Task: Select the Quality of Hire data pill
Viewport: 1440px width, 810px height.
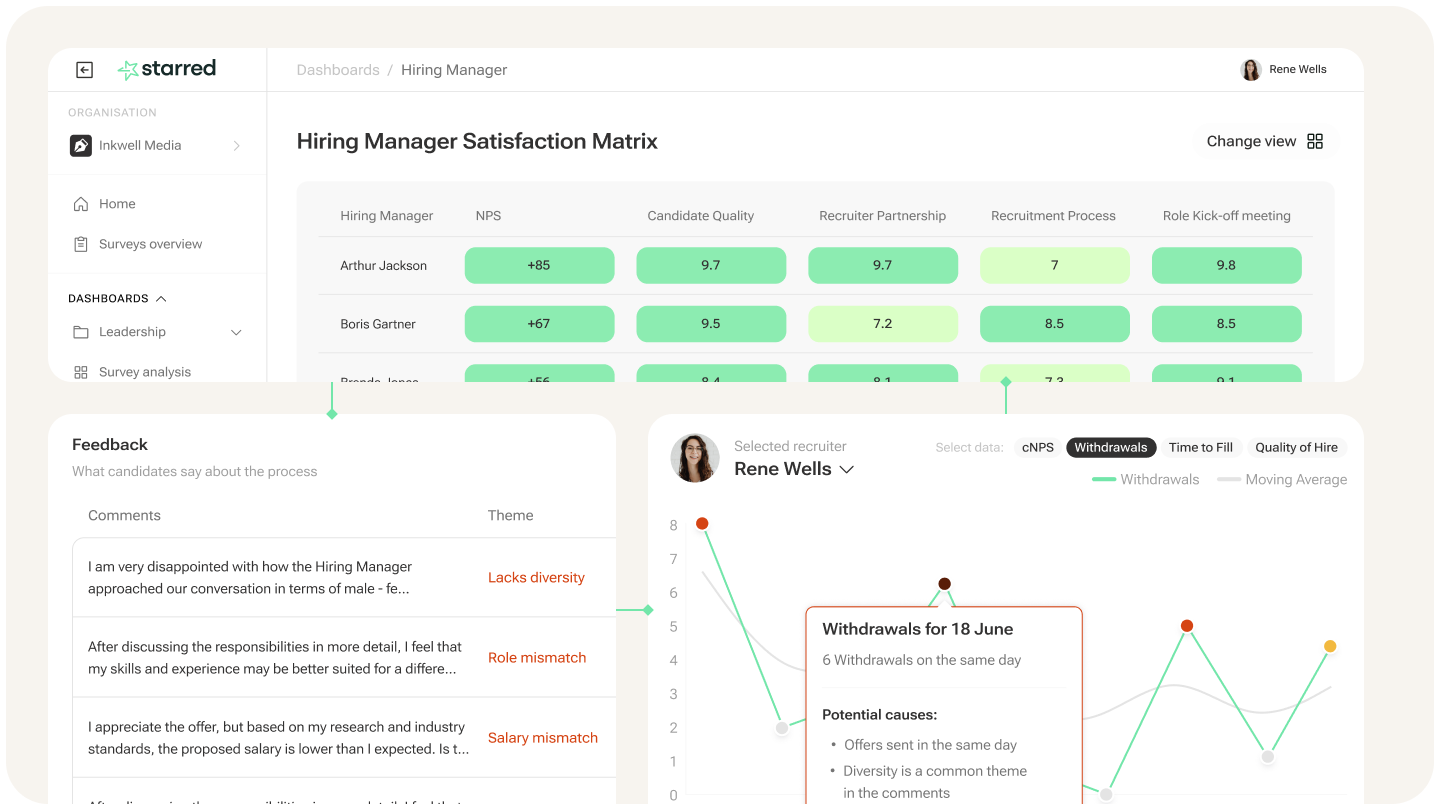Action: click(x=1296, y=448)
